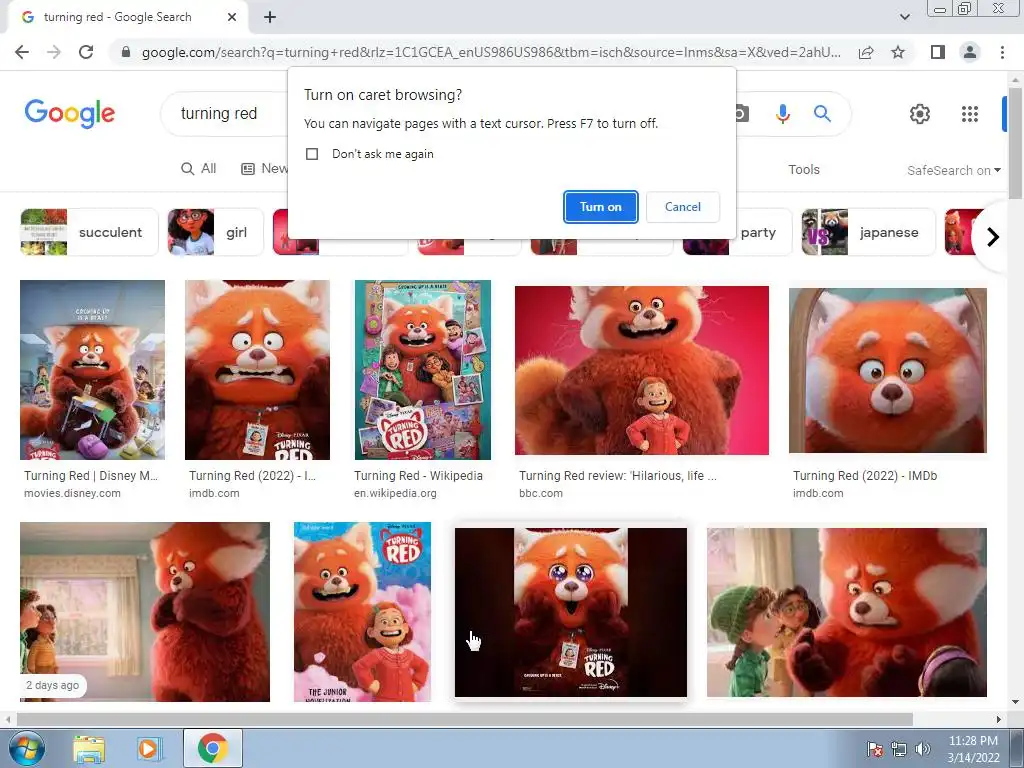Open the Tools option
This screenshot has width=1024, height=768.
[x=803, y=170]
